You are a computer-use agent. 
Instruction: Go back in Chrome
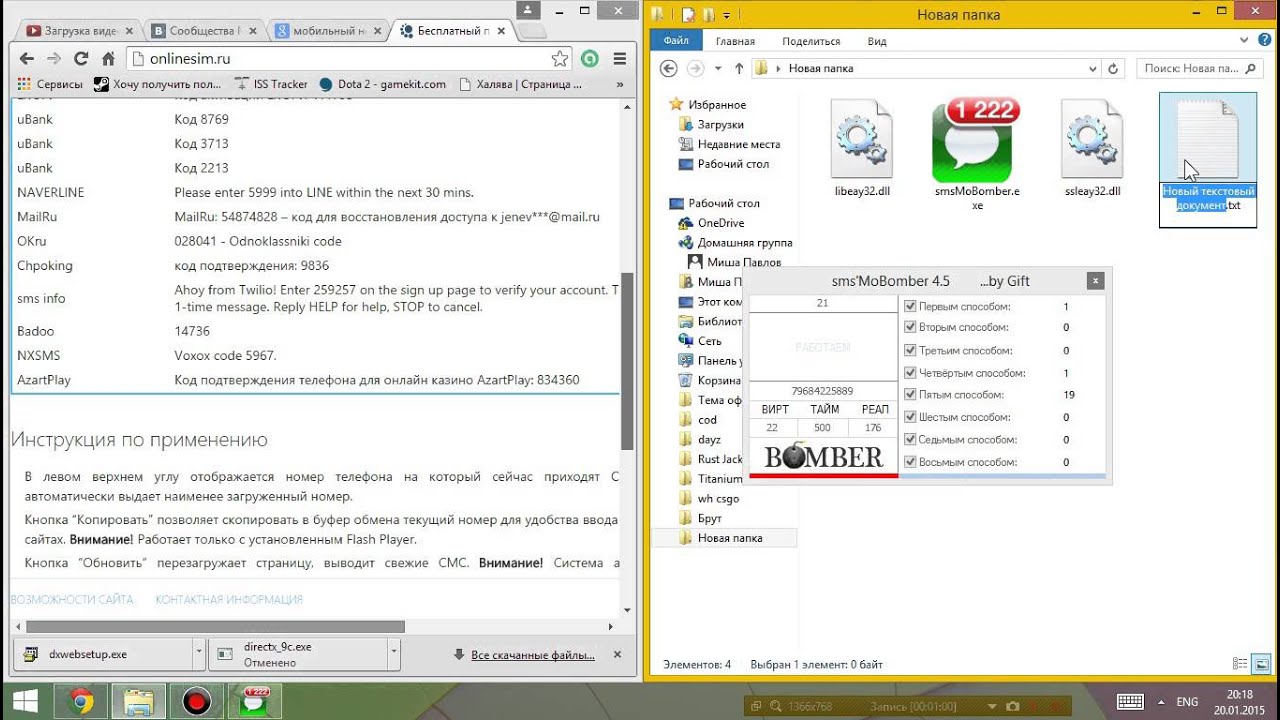pos(26,59)
